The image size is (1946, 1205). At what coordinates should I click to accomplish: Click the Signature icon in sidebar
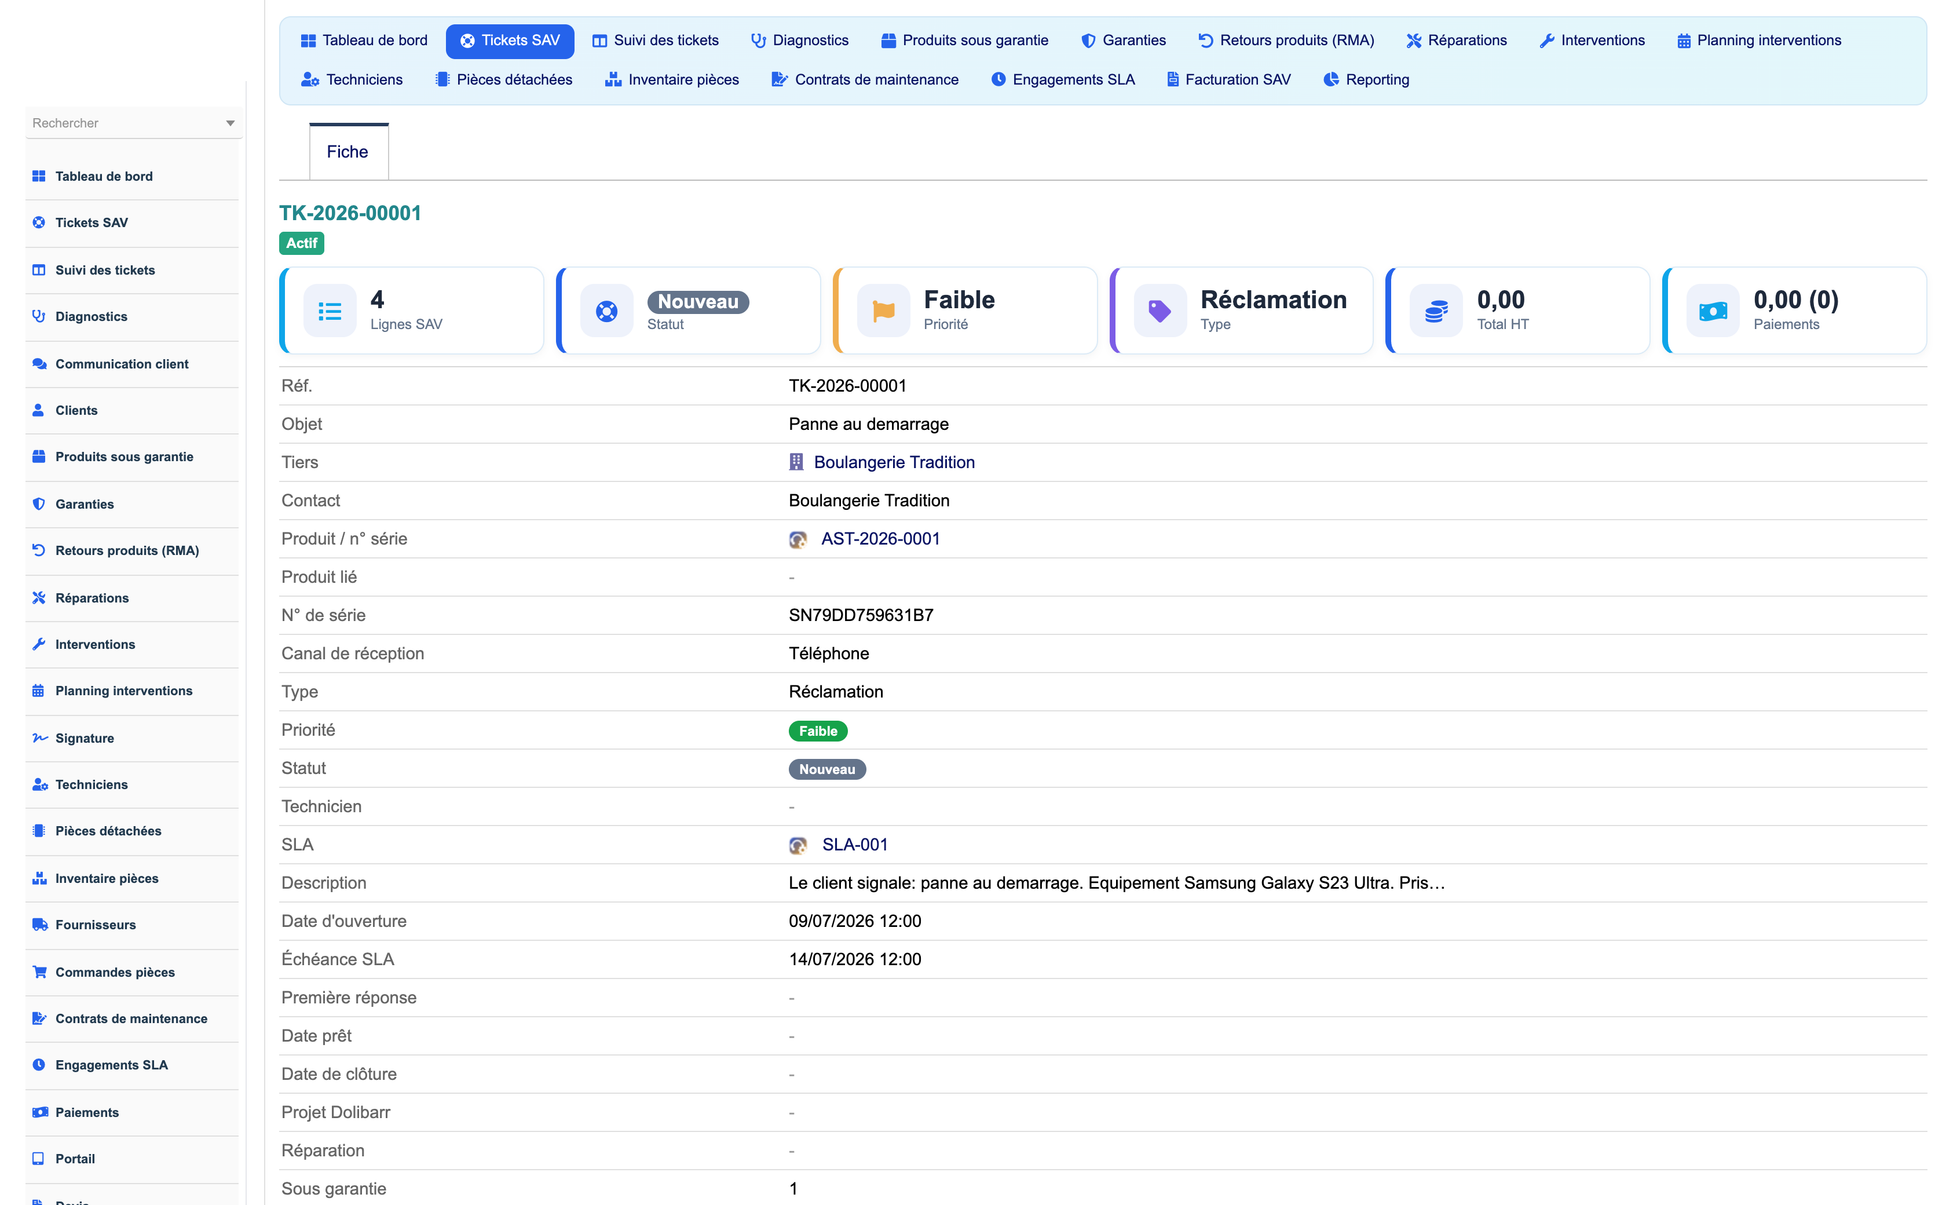[39, 738]
